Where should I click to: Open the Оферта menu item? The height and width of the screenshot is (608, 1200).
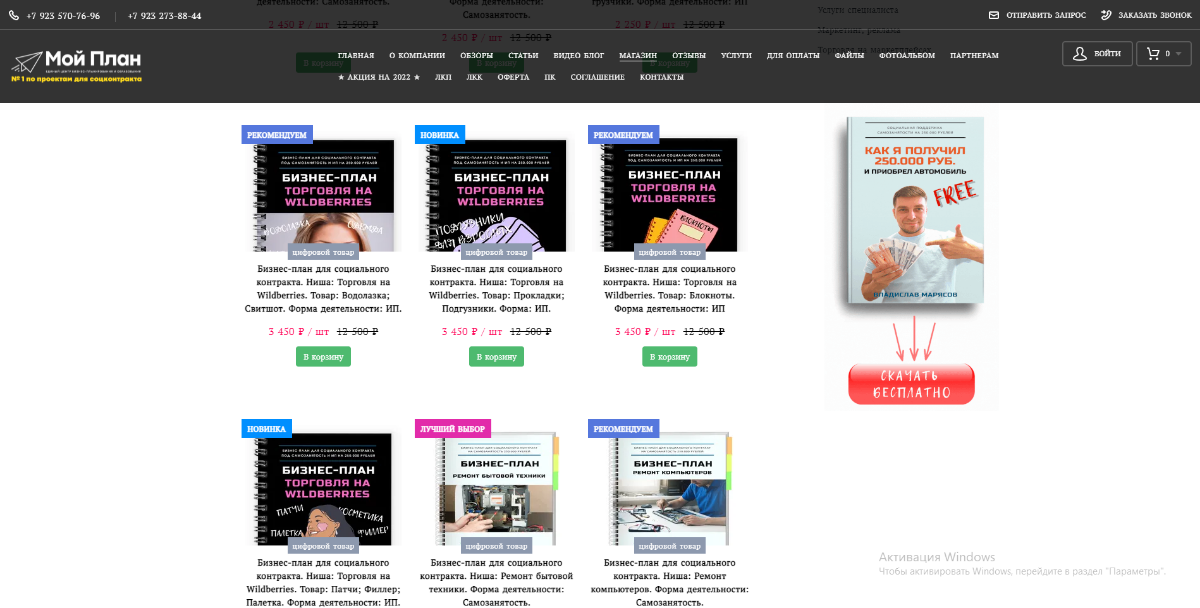(x=513, y=77)
